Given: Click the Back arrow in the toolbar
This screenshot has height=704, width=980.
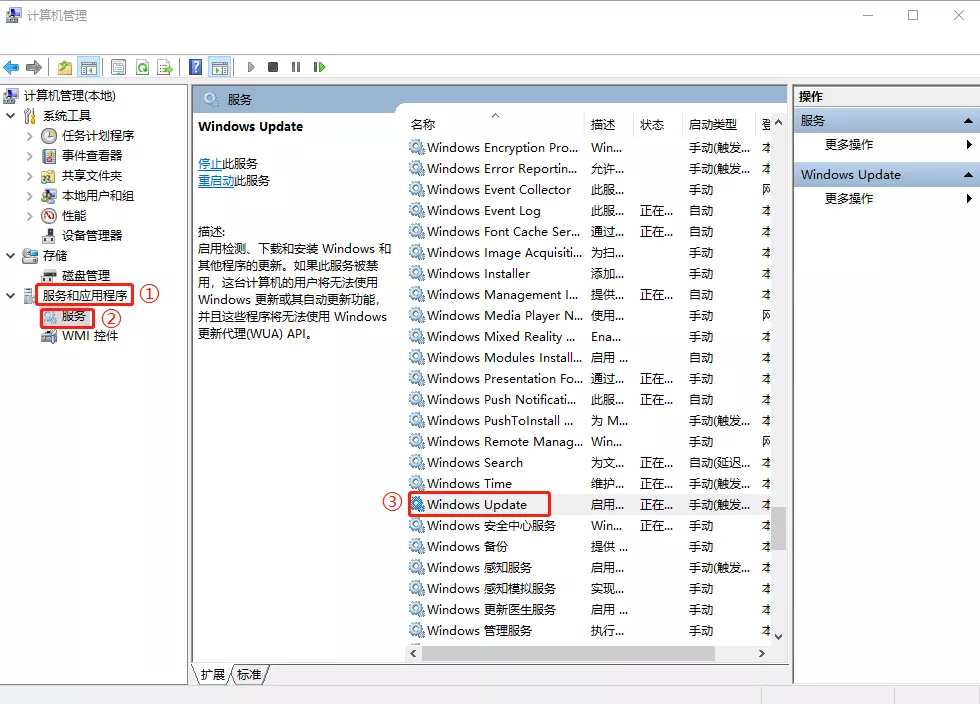Looking at the screenshot, I should [11, 67].
